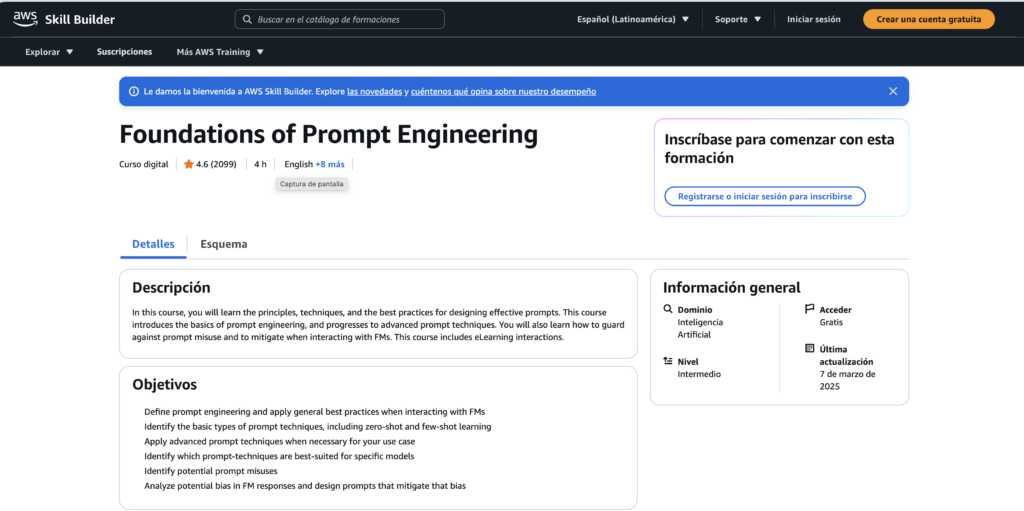The image size is (1024, 511).
Task: Open the Español (Latinoamérica) language dropdown
Action: (633, 19)
